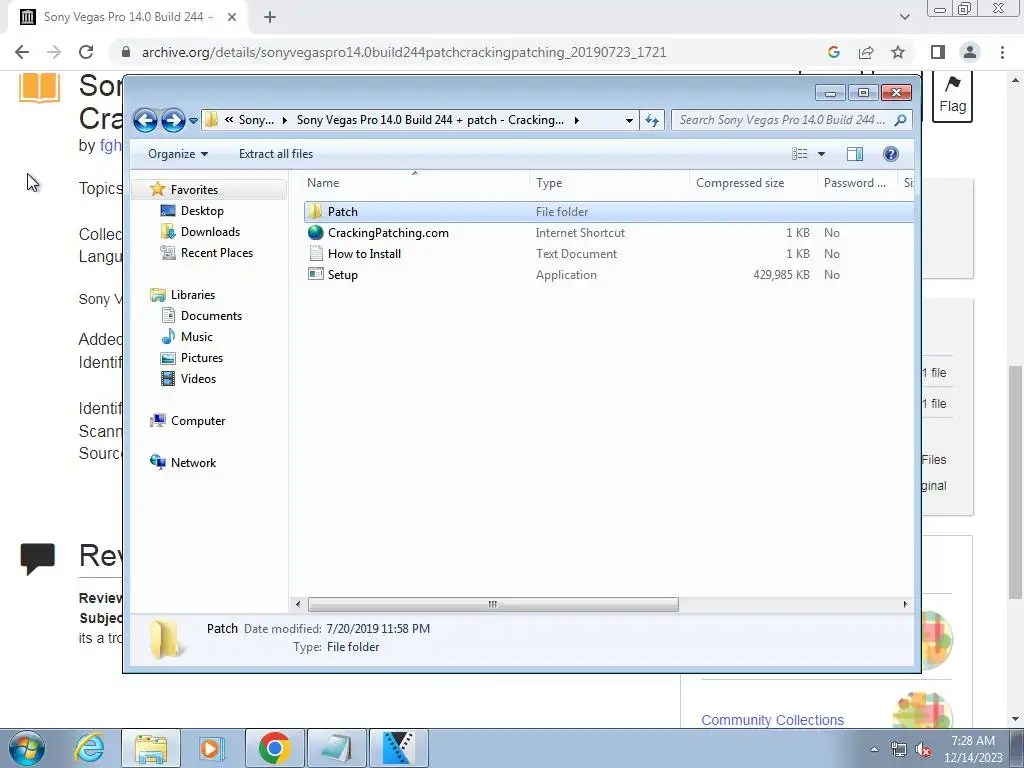Screen dimensions: 1024x768
Task: Open Pictures library
Action: (202, 357)
